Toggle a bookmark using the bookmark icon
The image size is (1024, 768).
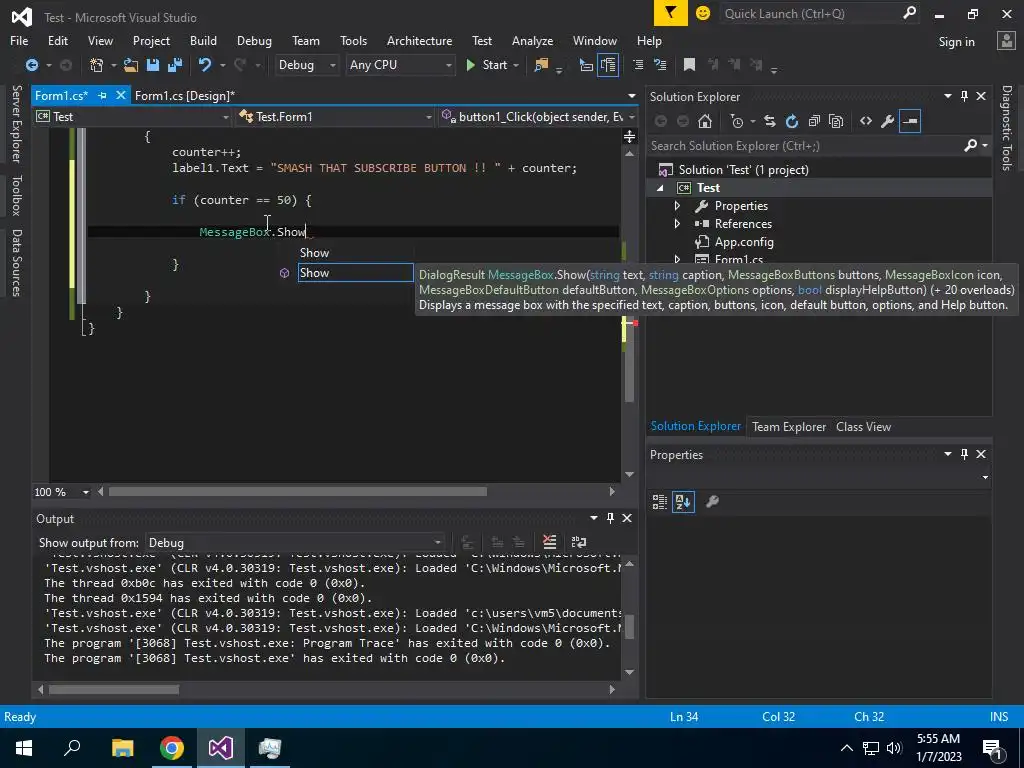pyautogui.click(x=689, y=65)
